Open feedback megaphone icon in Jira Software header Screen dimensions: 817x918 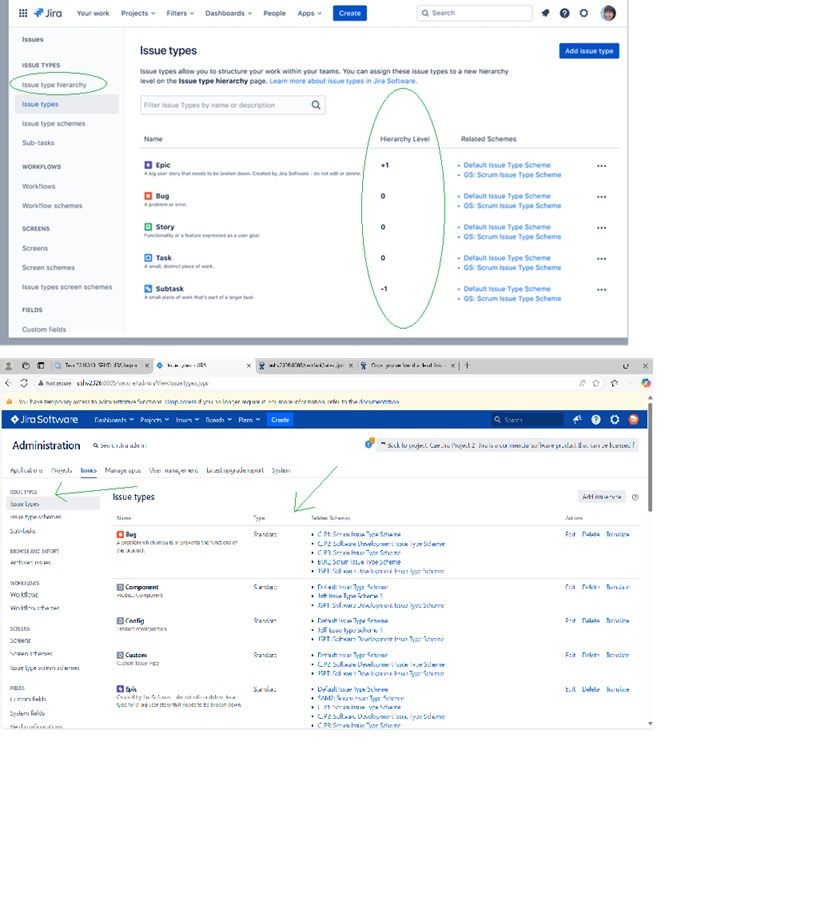(x=577, y=419)
